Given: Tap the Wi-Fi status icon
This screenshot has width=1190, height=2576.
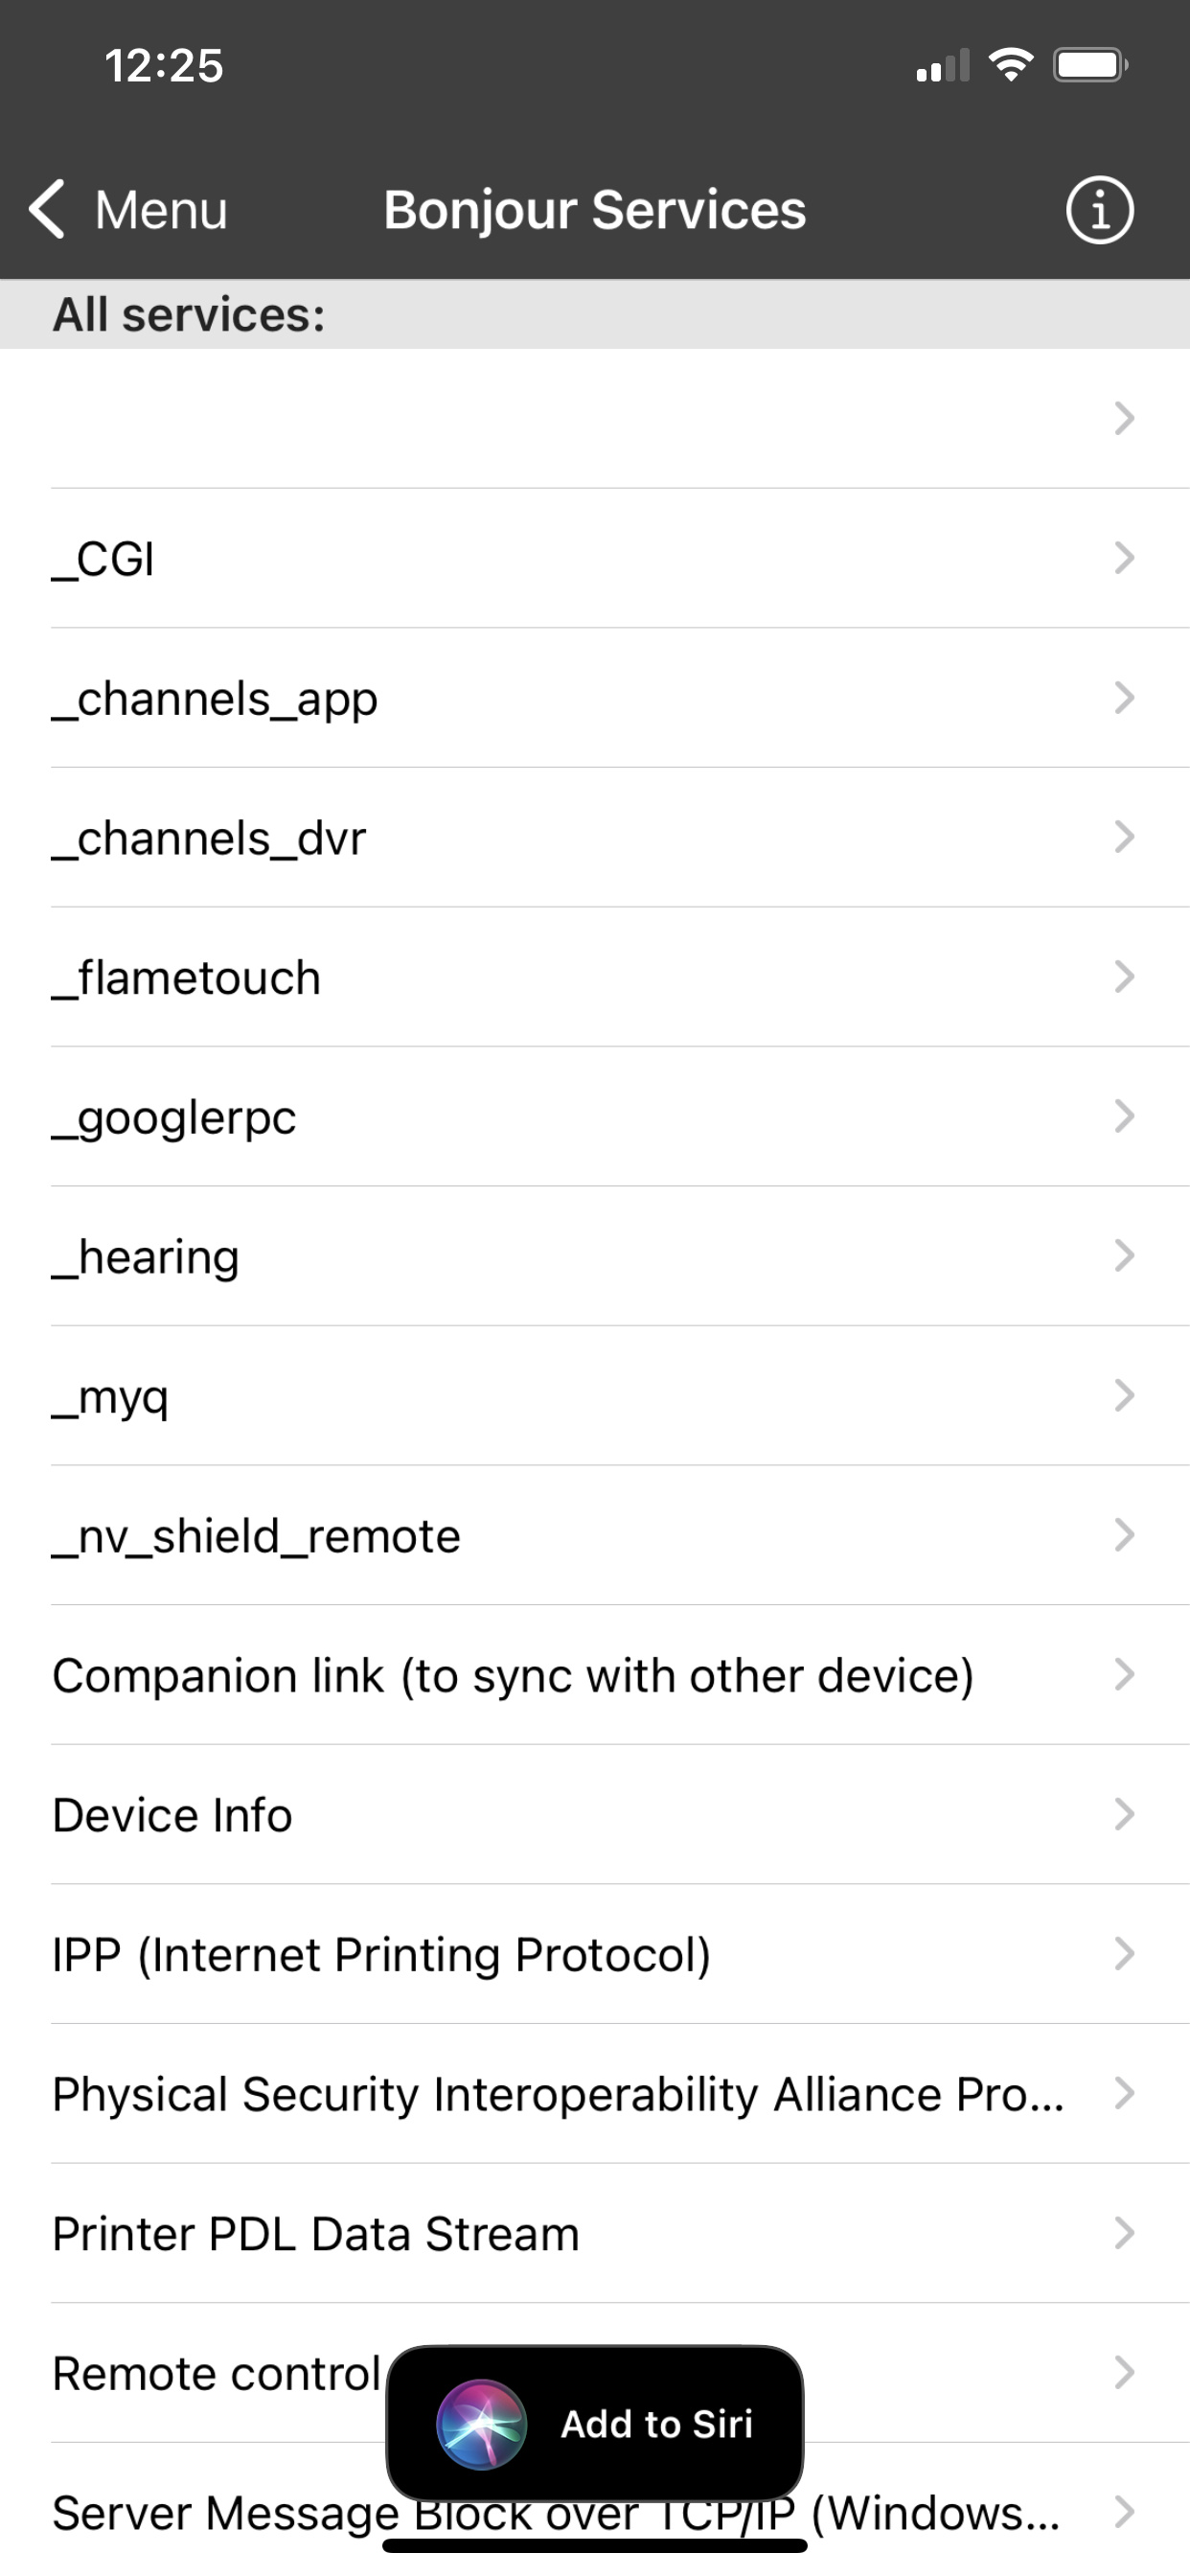Looking at the screenshot, I should [1010, 66].
